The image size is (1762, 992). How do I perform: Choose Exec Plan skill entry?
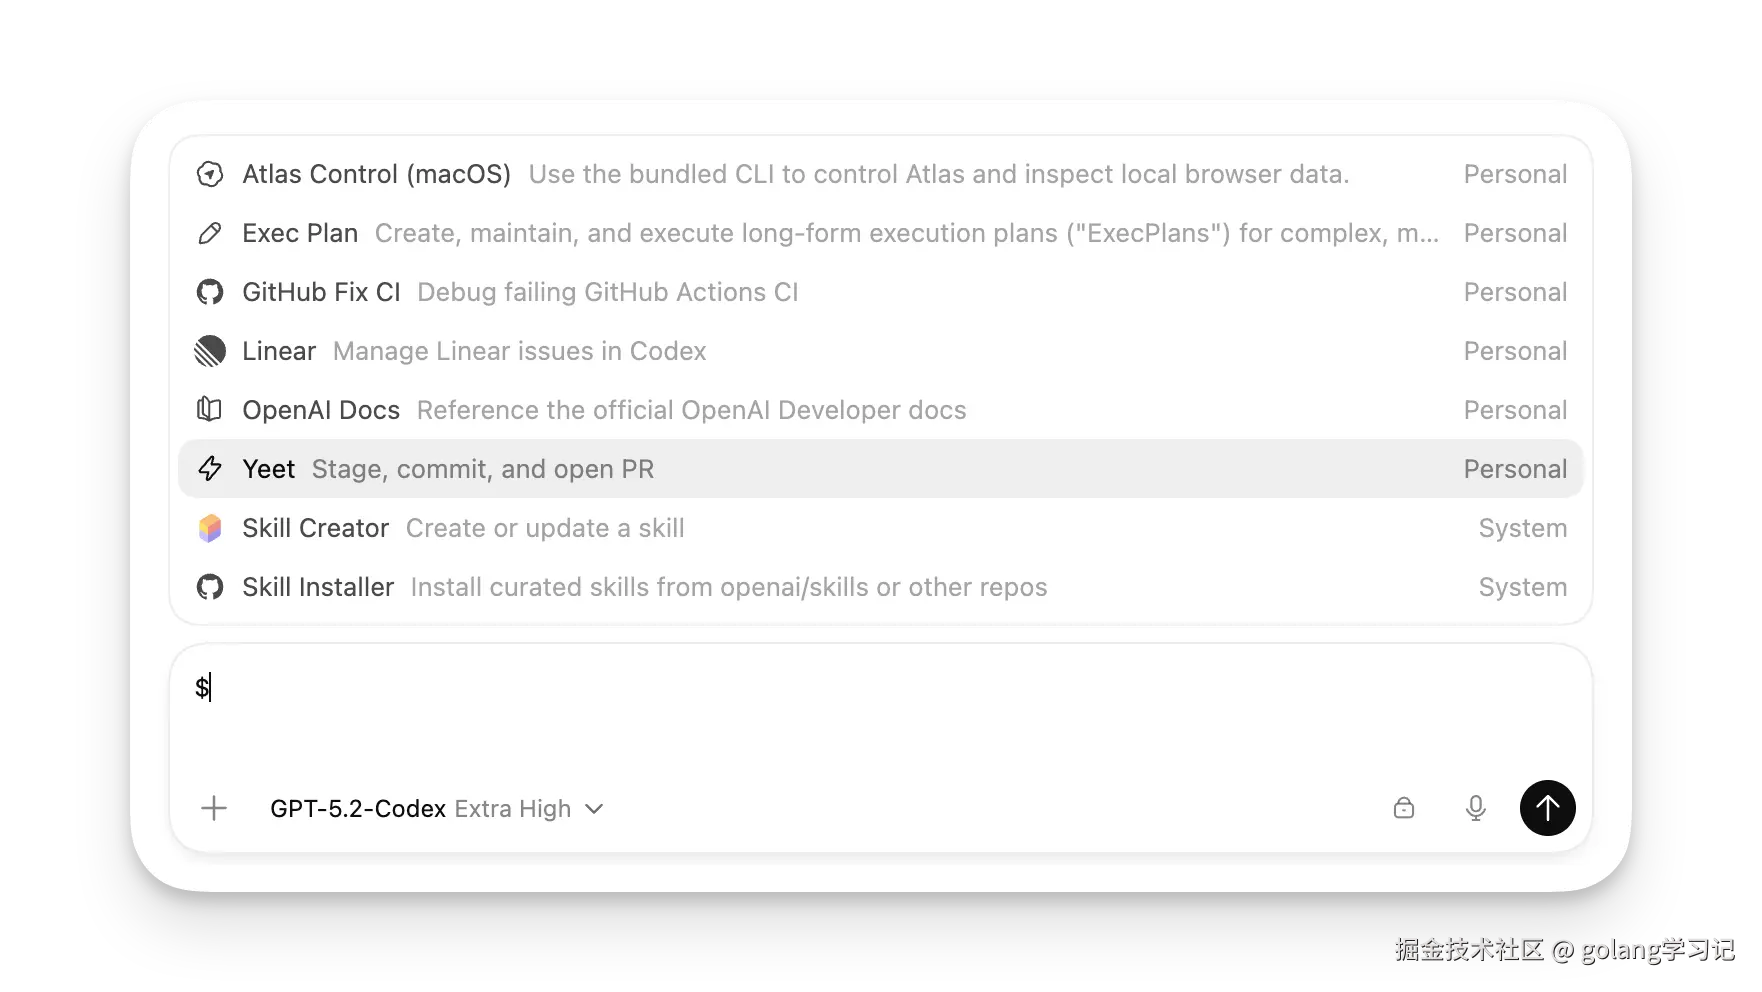tap(300, 233)
